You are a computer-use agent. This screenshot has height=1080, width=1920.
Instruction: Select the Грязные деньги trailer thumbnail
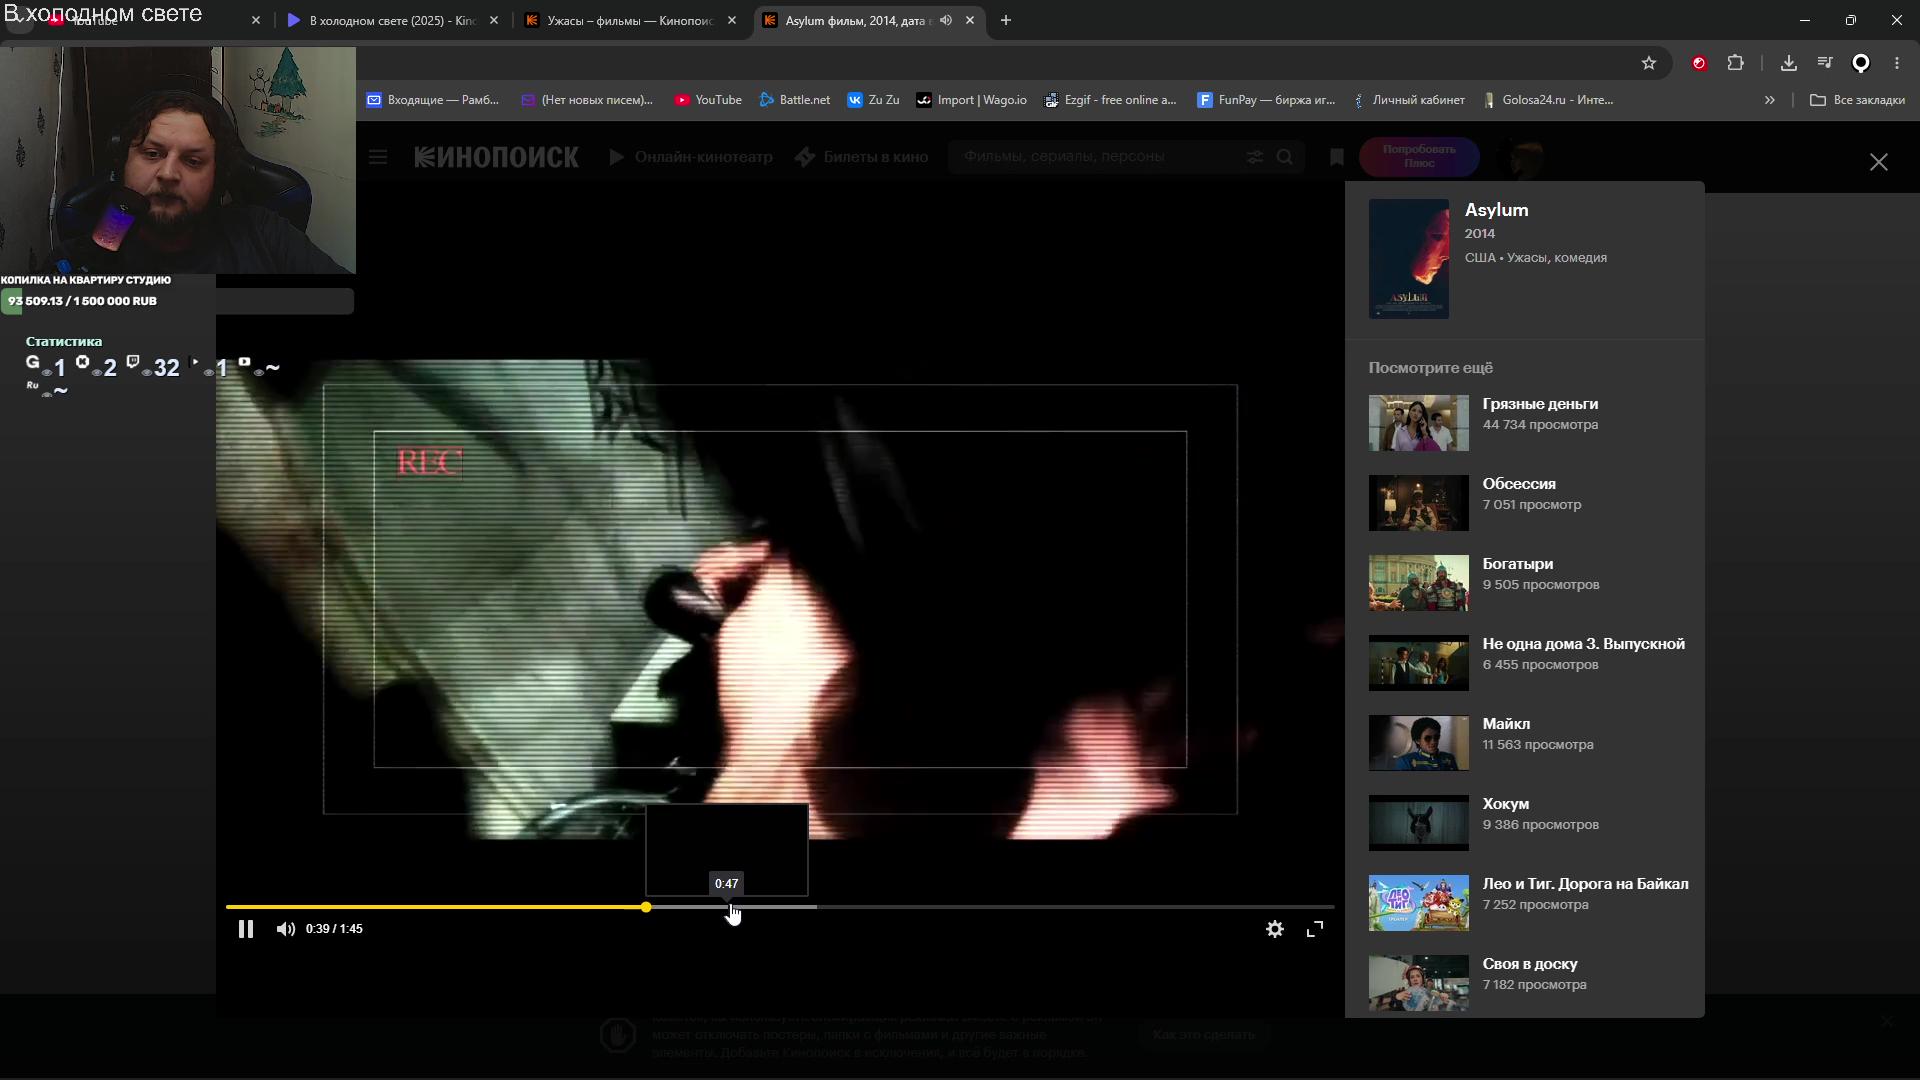(1418, 423)
